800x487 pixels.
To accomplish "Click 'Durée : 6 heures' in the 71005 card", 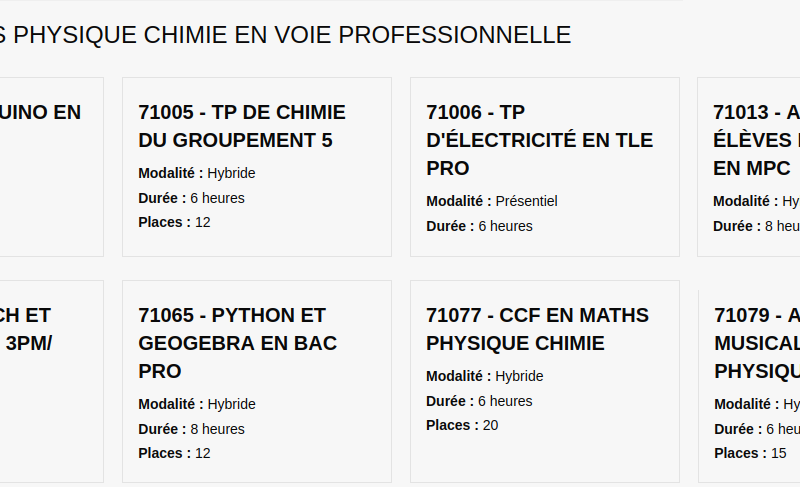I will pos(191,198).
